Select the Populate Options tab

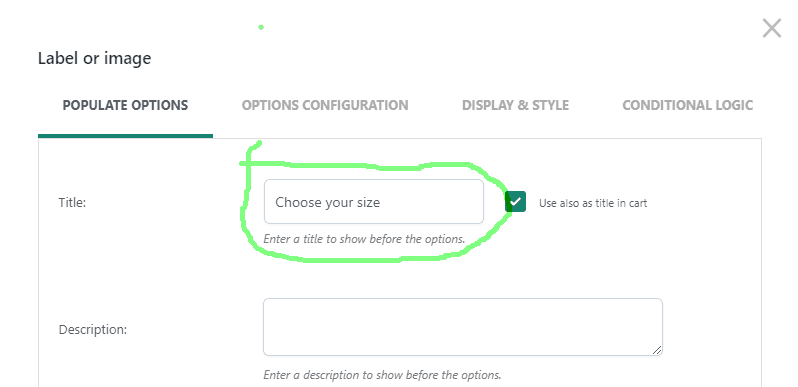(x=125, y=105)
